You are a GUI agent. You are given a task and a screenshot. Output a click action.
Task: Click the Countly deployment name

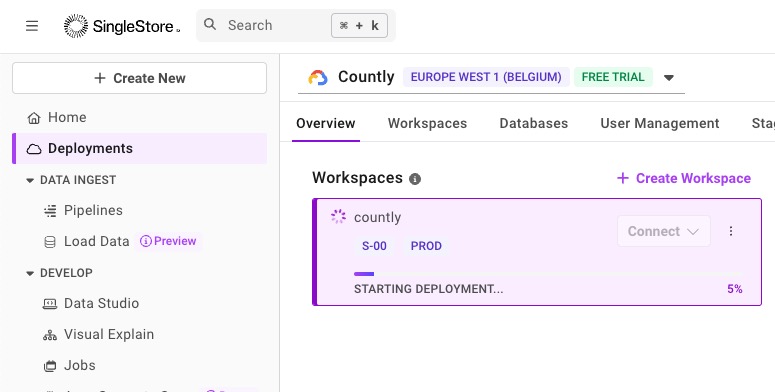(x=366, y=77)
